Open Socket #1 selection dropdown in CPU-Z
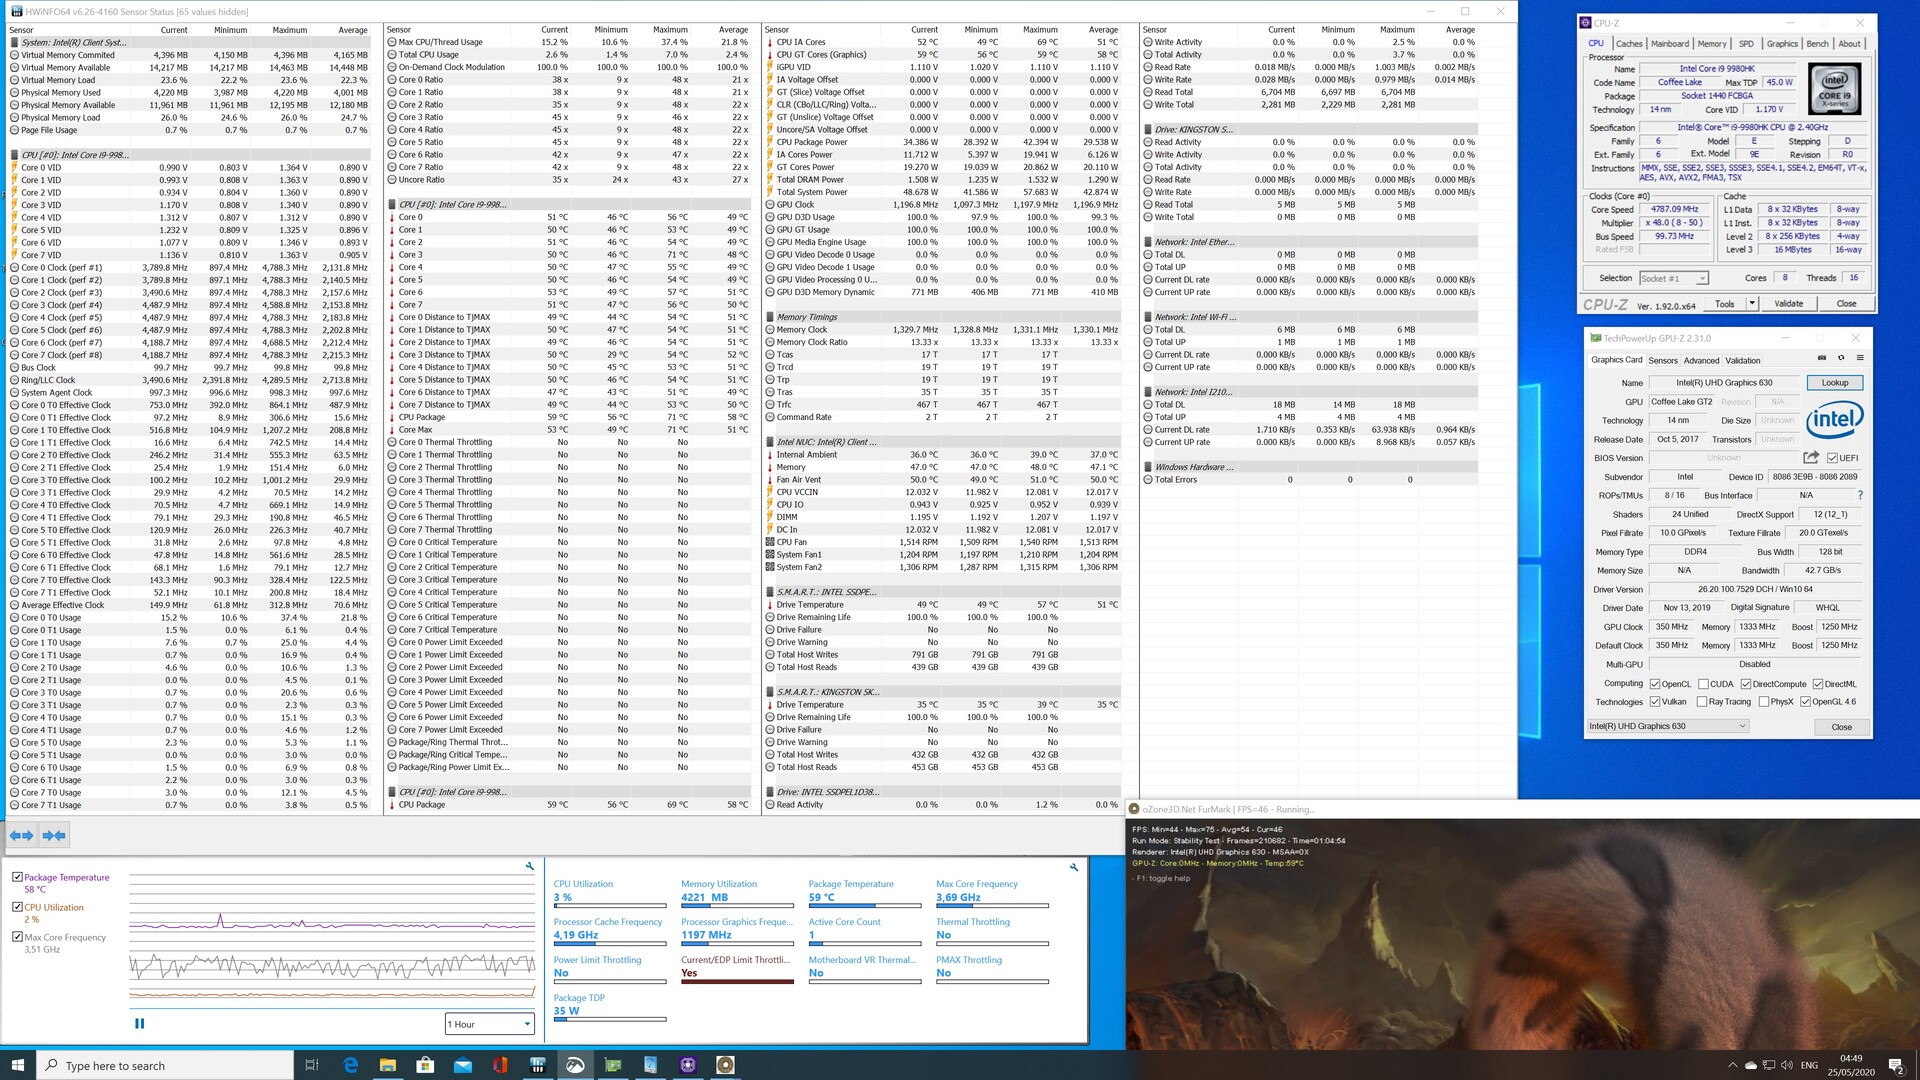This screenshot has width=1920, height=1080. pyautogui.click(x=1673, y=278)
